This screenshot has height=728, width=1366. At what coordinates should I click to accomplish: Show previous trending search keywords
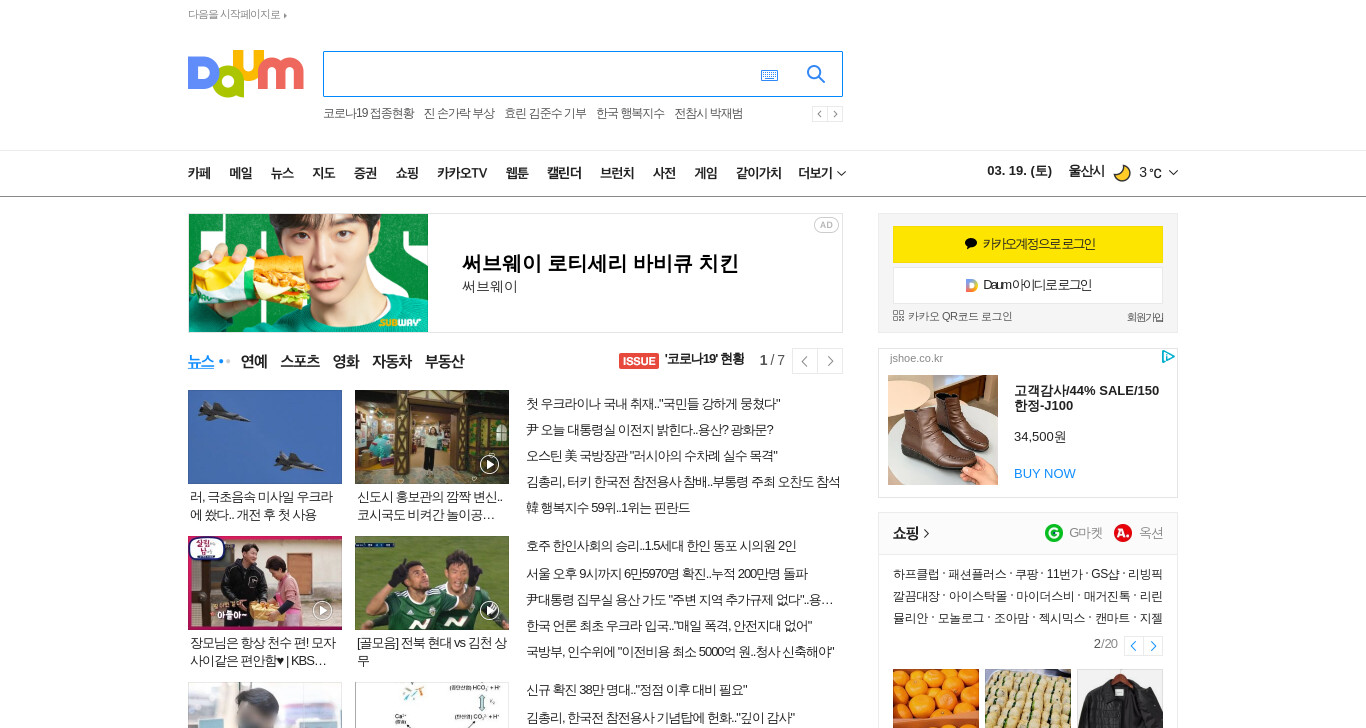tap(819, 114)
